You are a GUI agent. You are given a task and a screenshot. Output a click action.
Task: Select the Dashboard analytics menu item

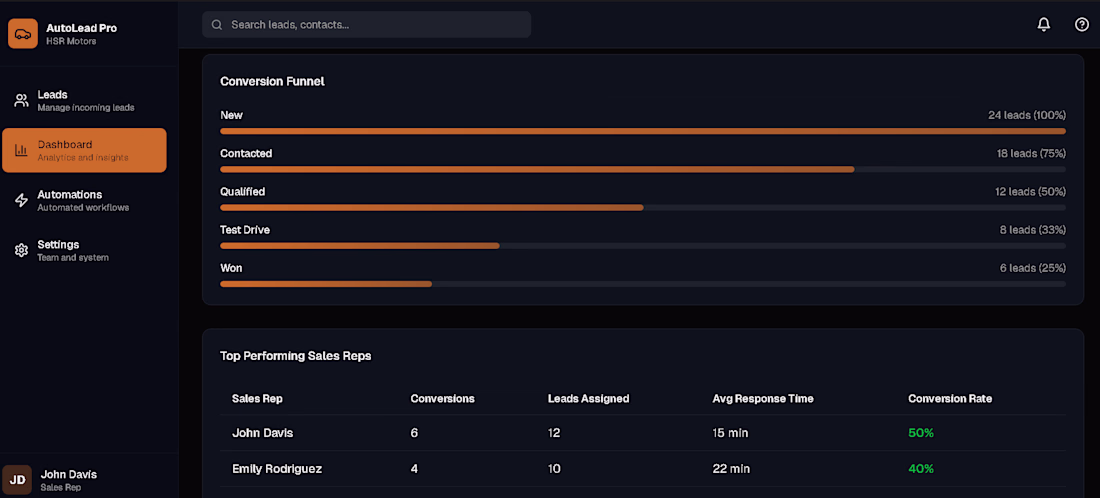[x=84, y=150]
